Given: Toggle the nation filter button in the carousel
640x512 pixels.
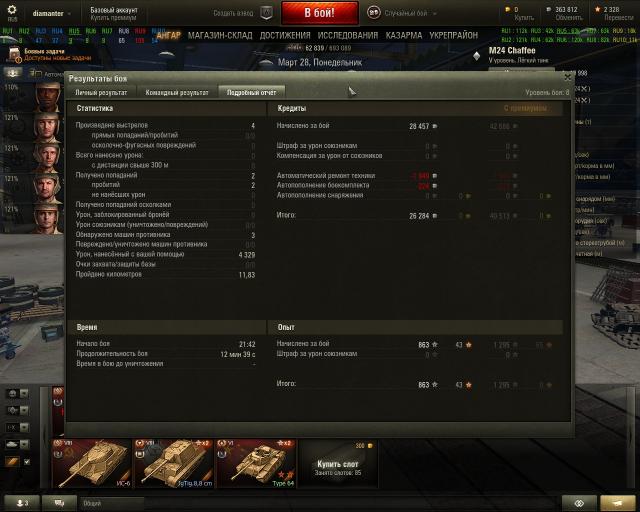Looking at the screenshot, I should [x=12, y=393].
